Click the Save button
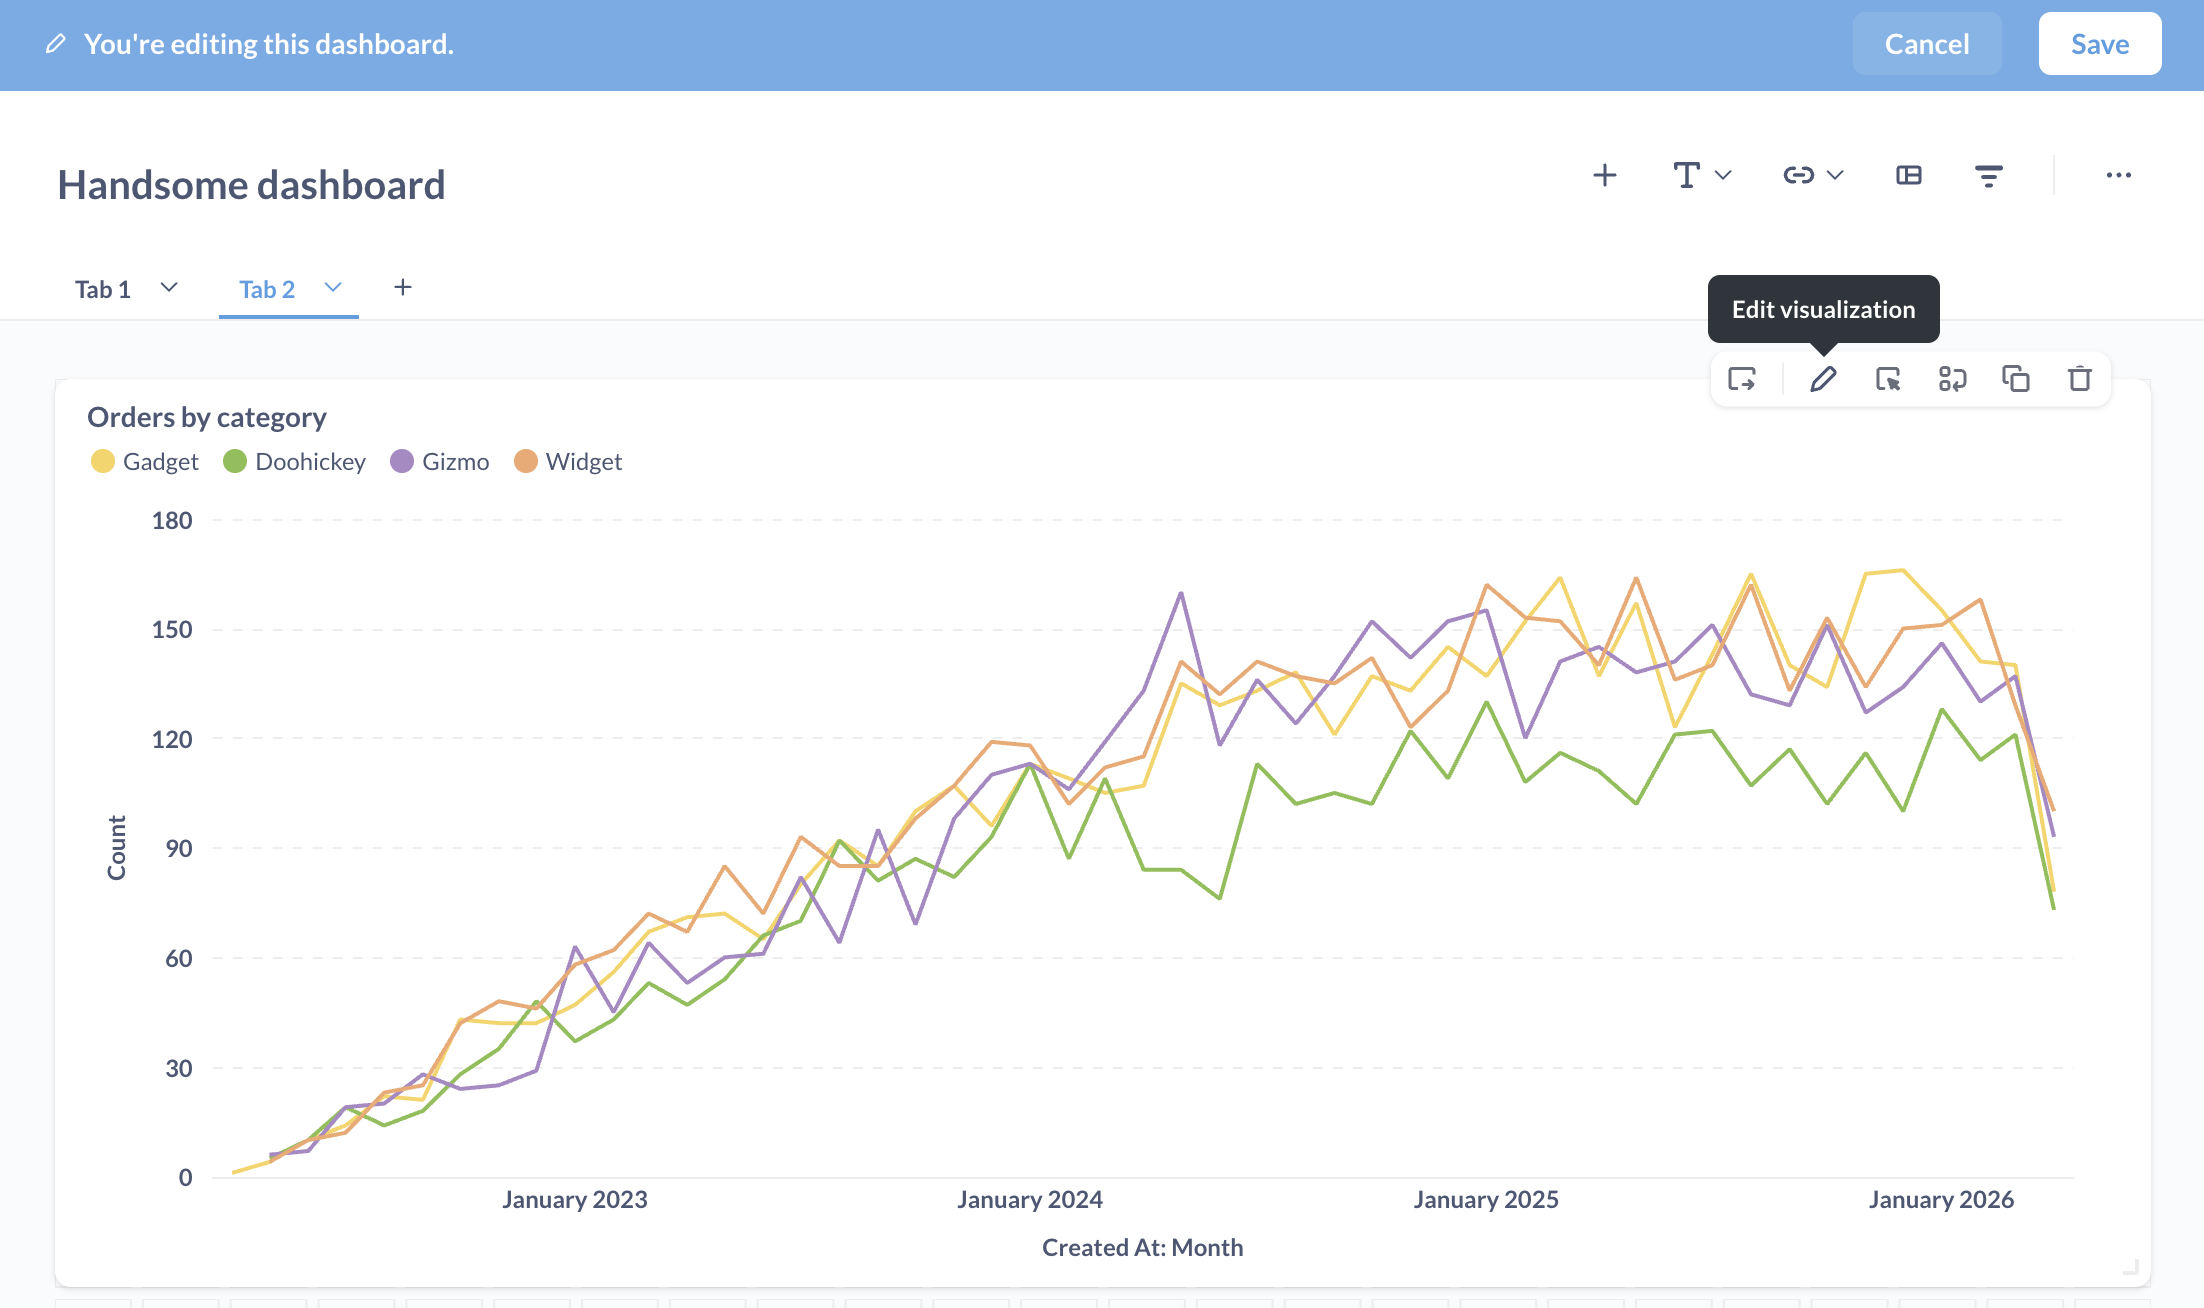Screen dimensions: 2204x1308 tap(2099, 44)
